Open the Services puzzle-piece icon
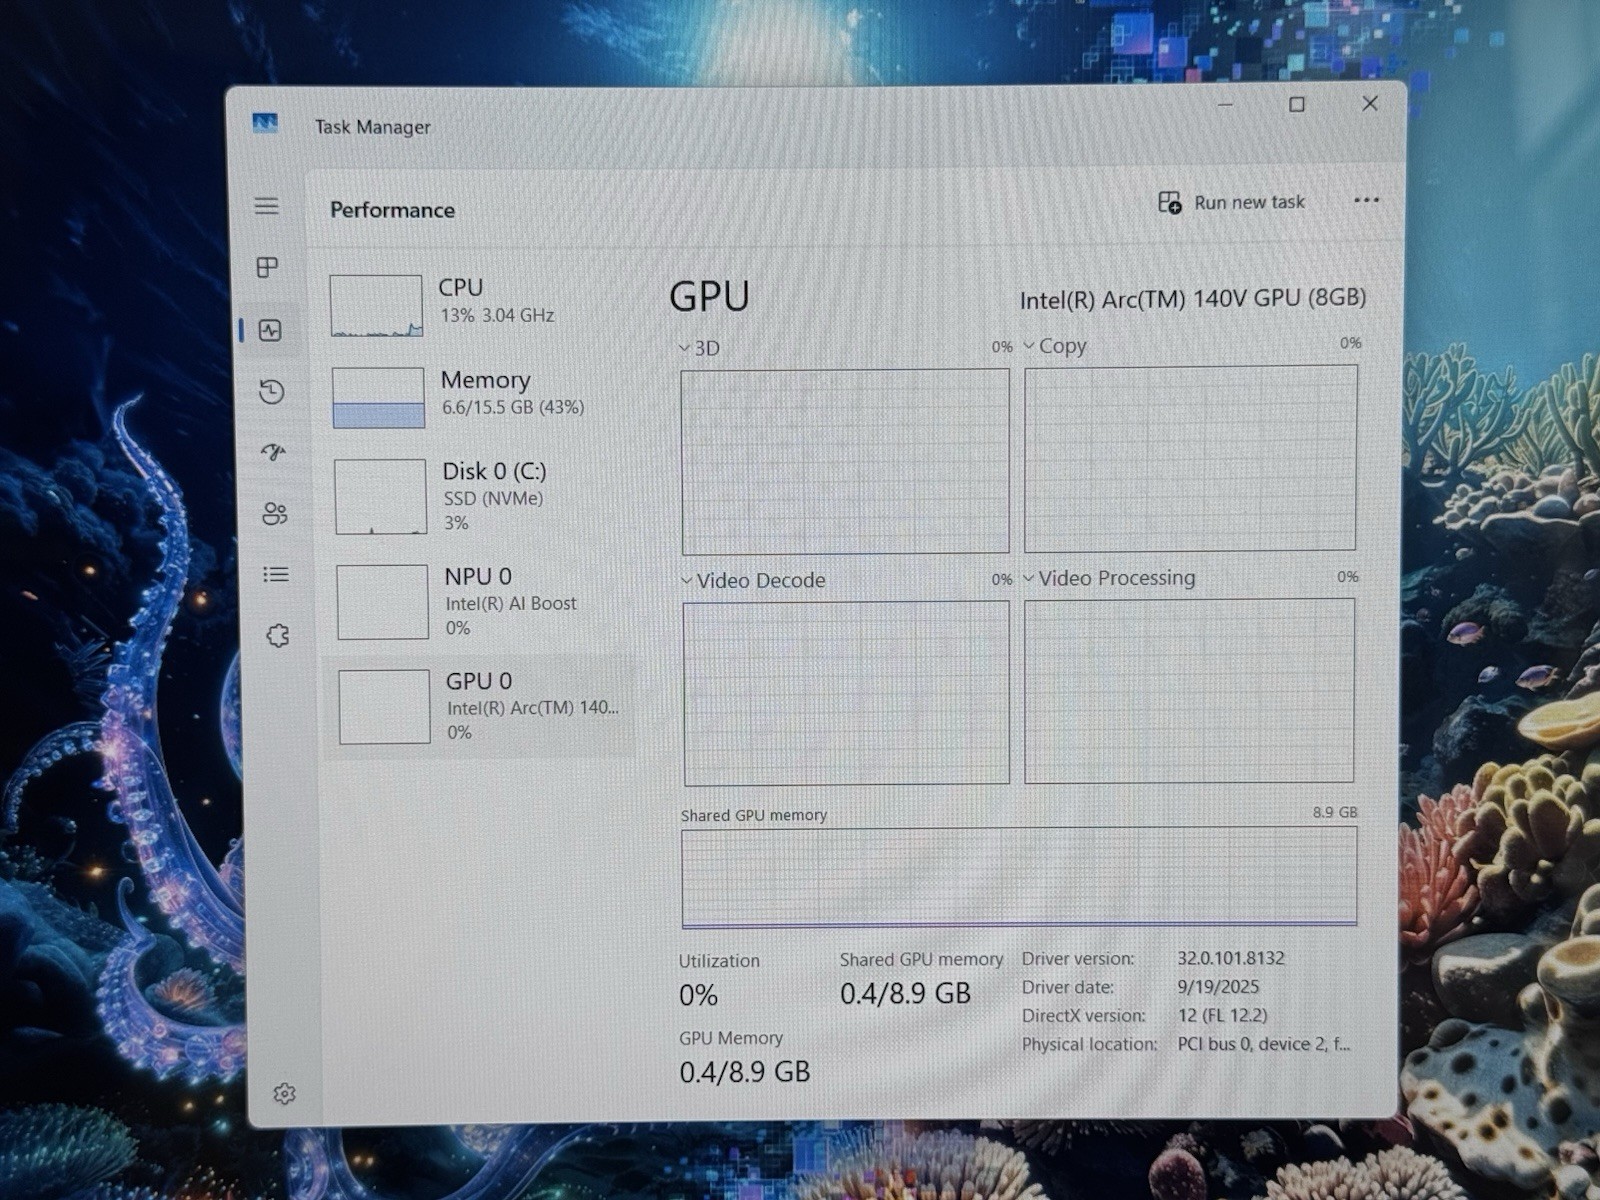 tap(278, 636)
